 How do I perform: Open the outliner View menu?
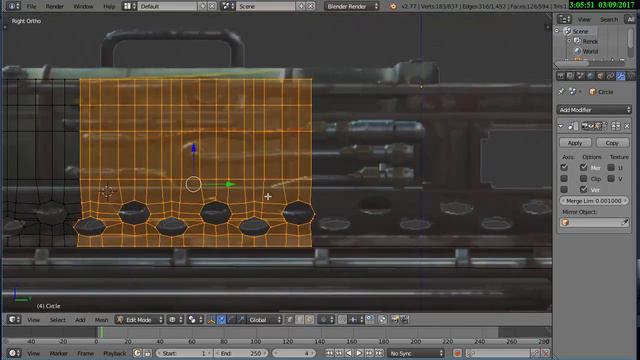pyautogui.click(x=584, y=20)
